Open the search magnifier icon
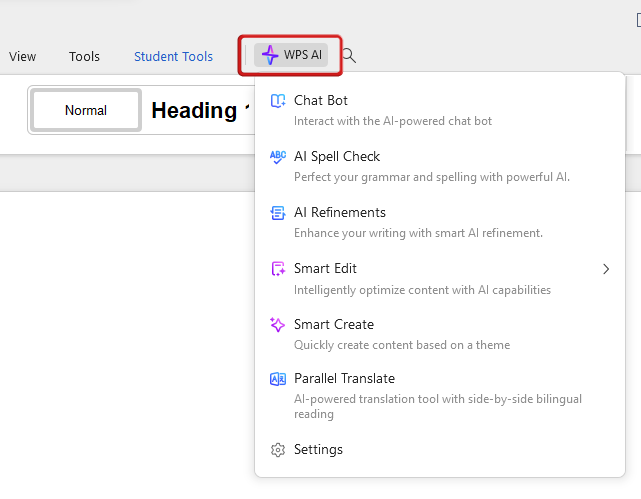 [x=349, y=56]
